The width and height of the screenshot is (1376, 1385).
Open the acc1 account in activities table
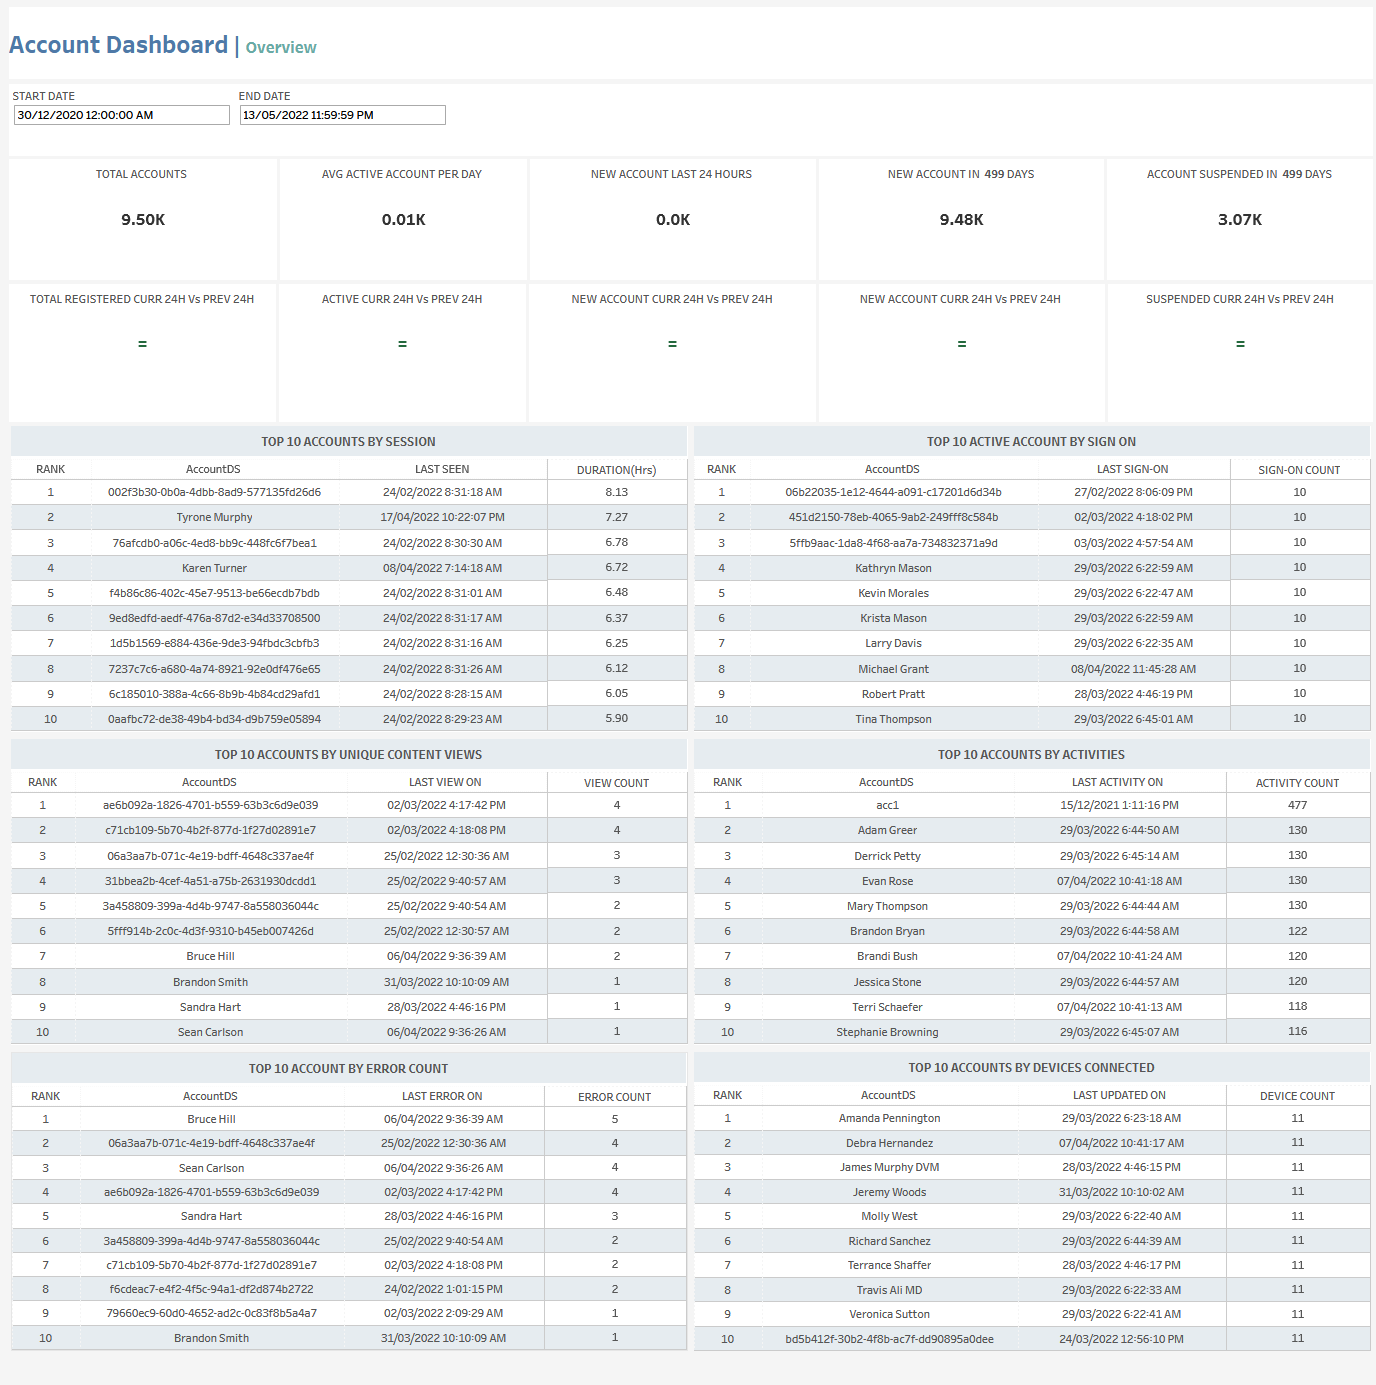(x=887, y=805)
